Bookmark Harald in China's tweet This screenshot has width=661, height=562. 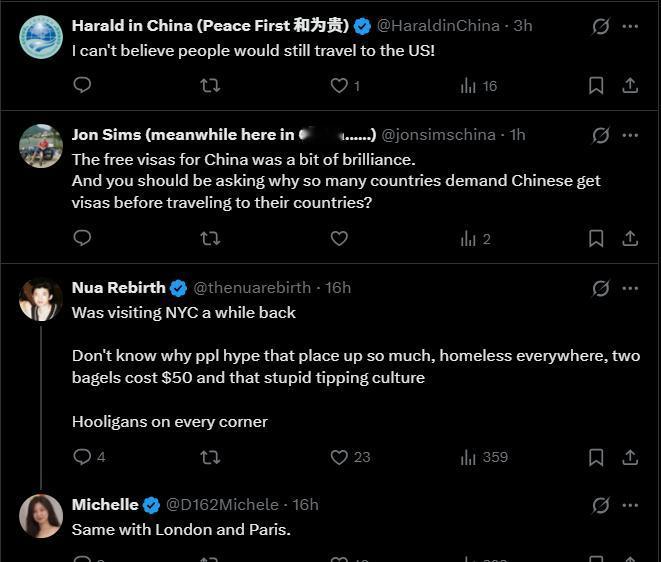click(x=596, y=86)
